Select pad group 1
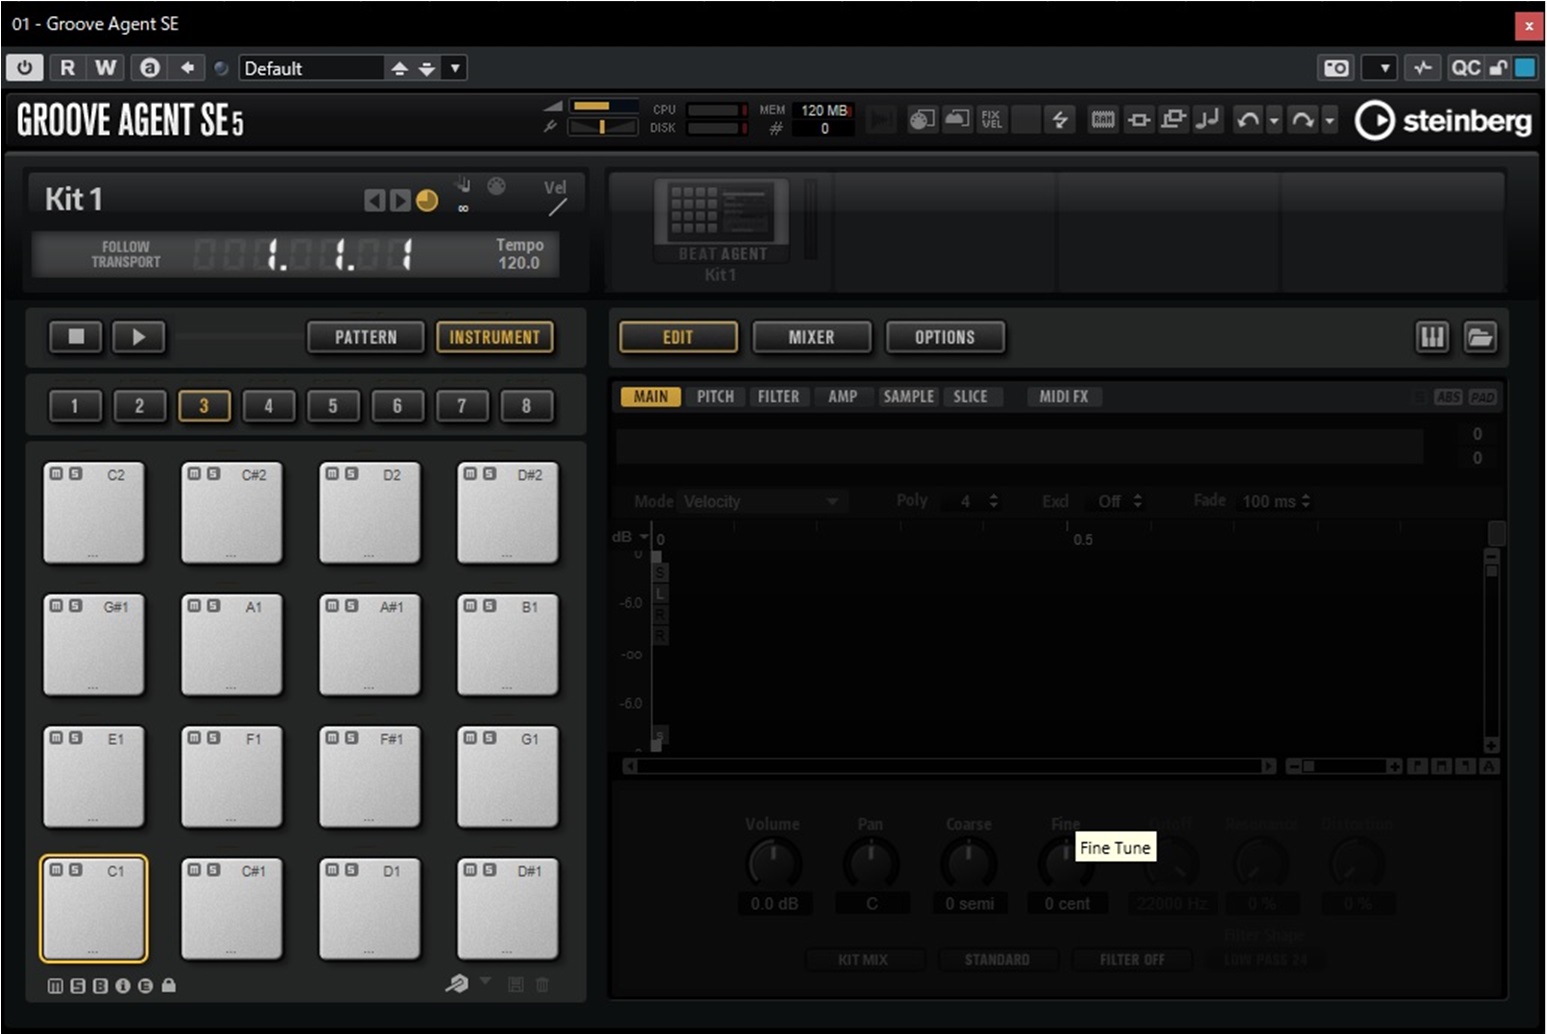 (75, 406)
